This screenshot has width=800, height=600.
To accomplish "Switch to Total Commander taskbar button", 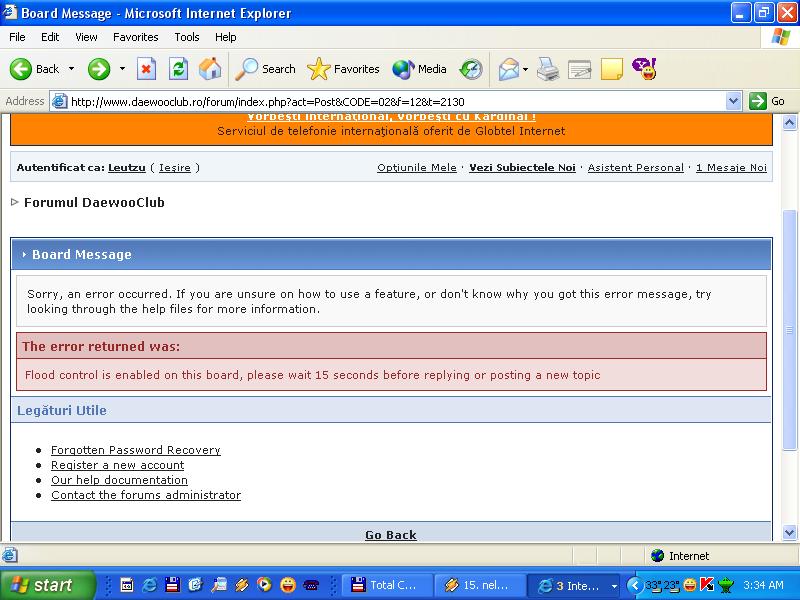I will tap(388, 585).
